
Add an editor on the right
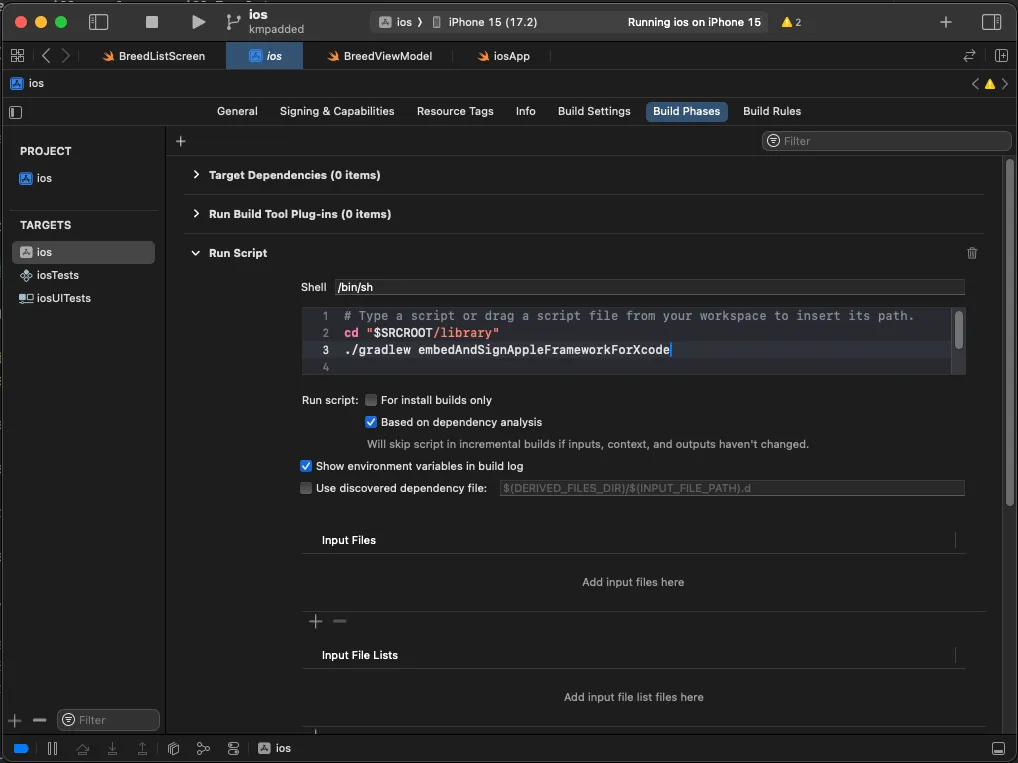1001,56
